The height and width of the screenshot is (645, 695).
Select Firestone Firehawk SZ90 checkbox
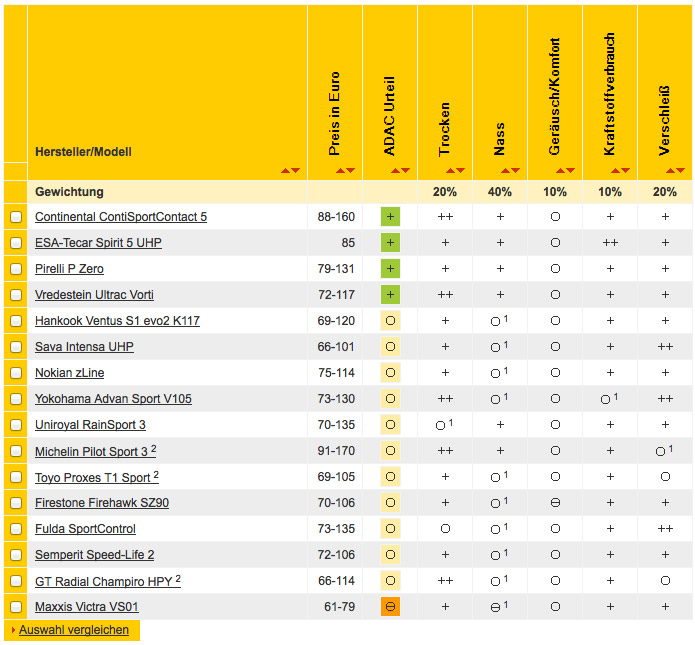(16, 503)
